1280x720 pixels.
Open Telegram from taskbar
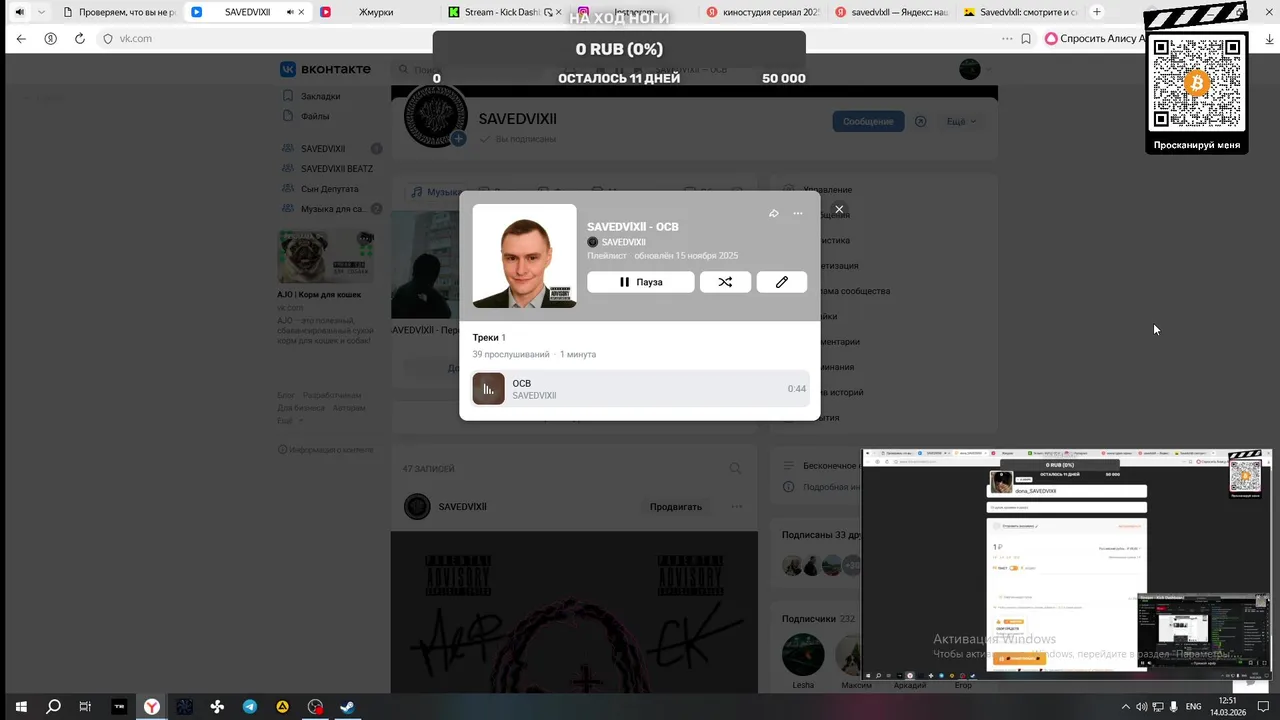250,706
